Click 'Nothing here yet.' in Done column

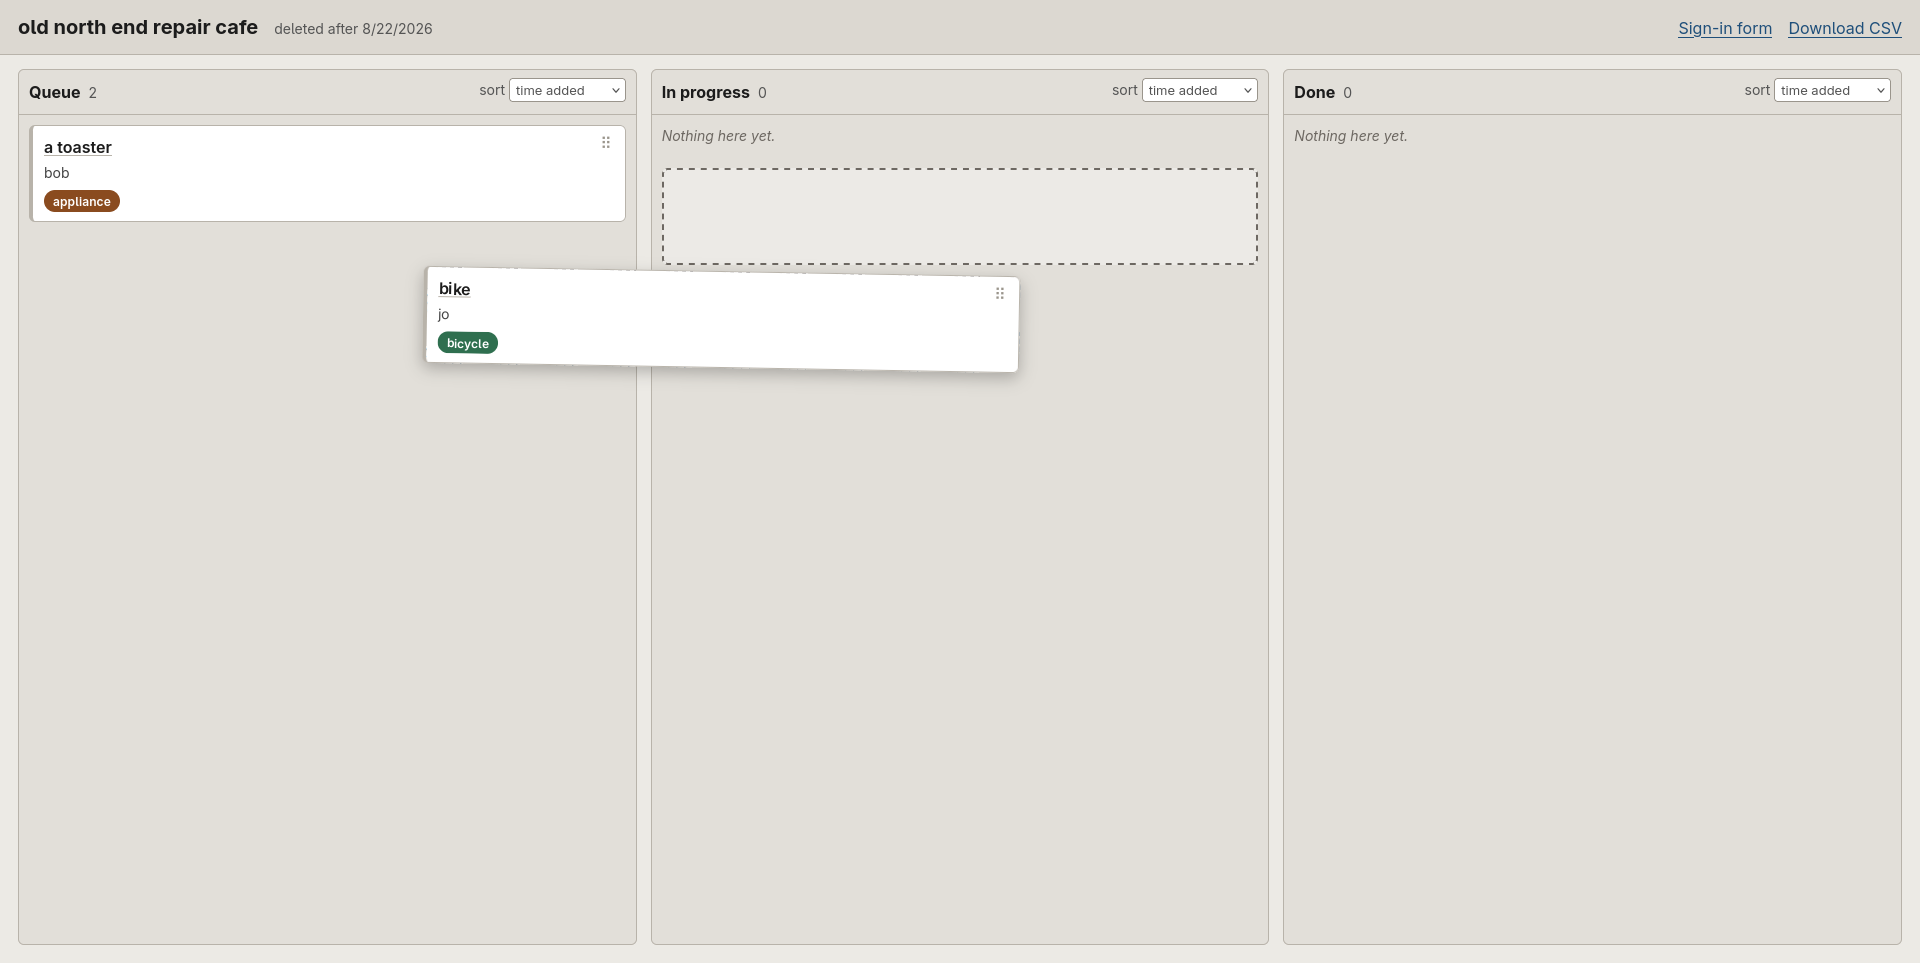(x=1351, y=136)
